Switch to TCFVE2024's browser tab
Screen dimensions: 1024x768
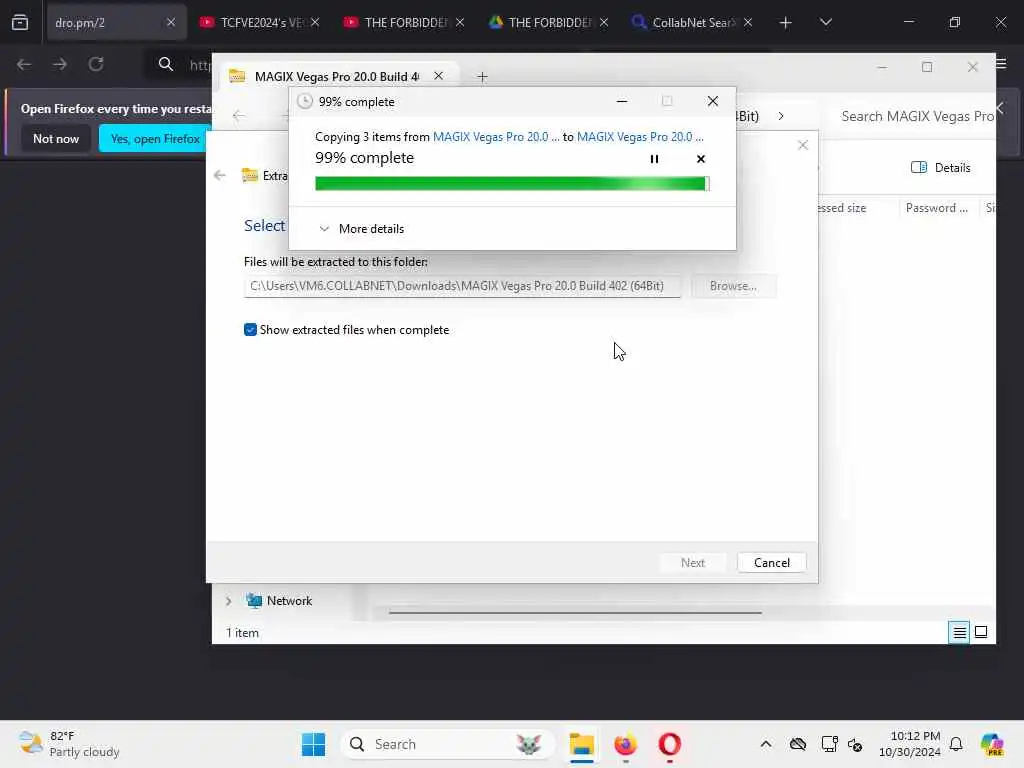[x=261, y=22]
